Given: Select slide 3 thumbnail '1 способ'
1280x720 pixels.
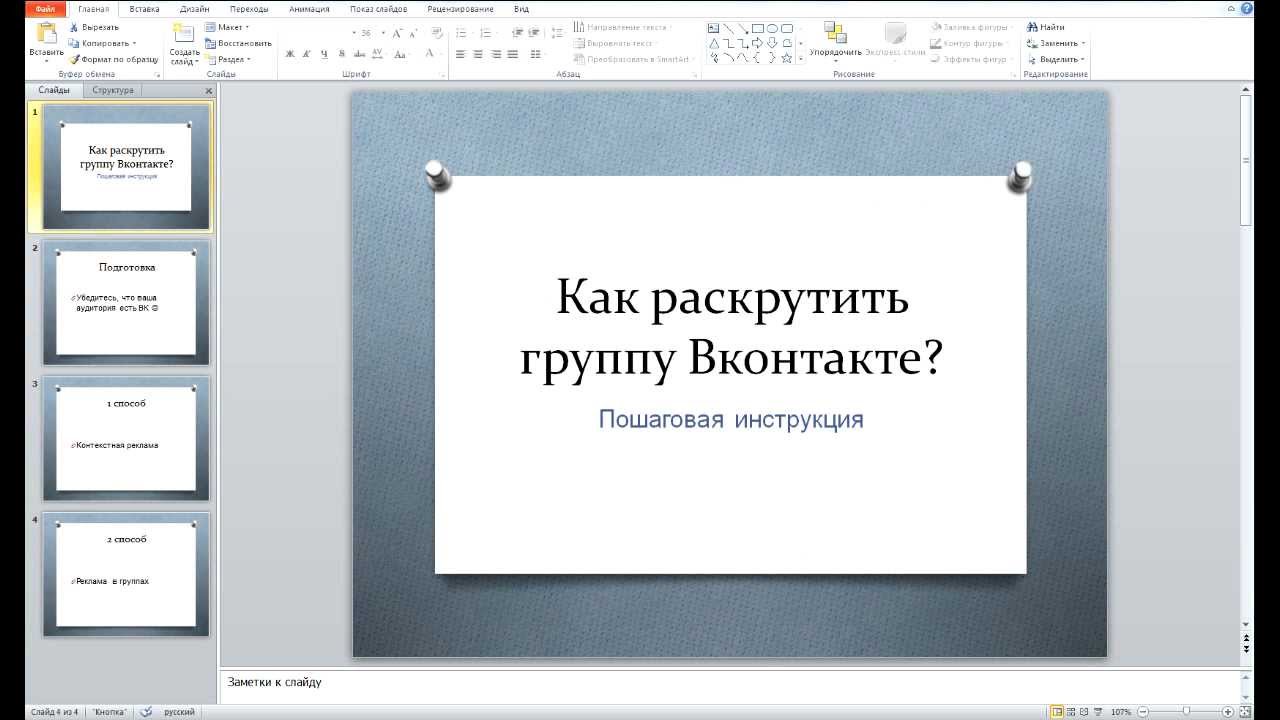Looking at the screenshot, I should pyautogui.click(x=126, y=439).
